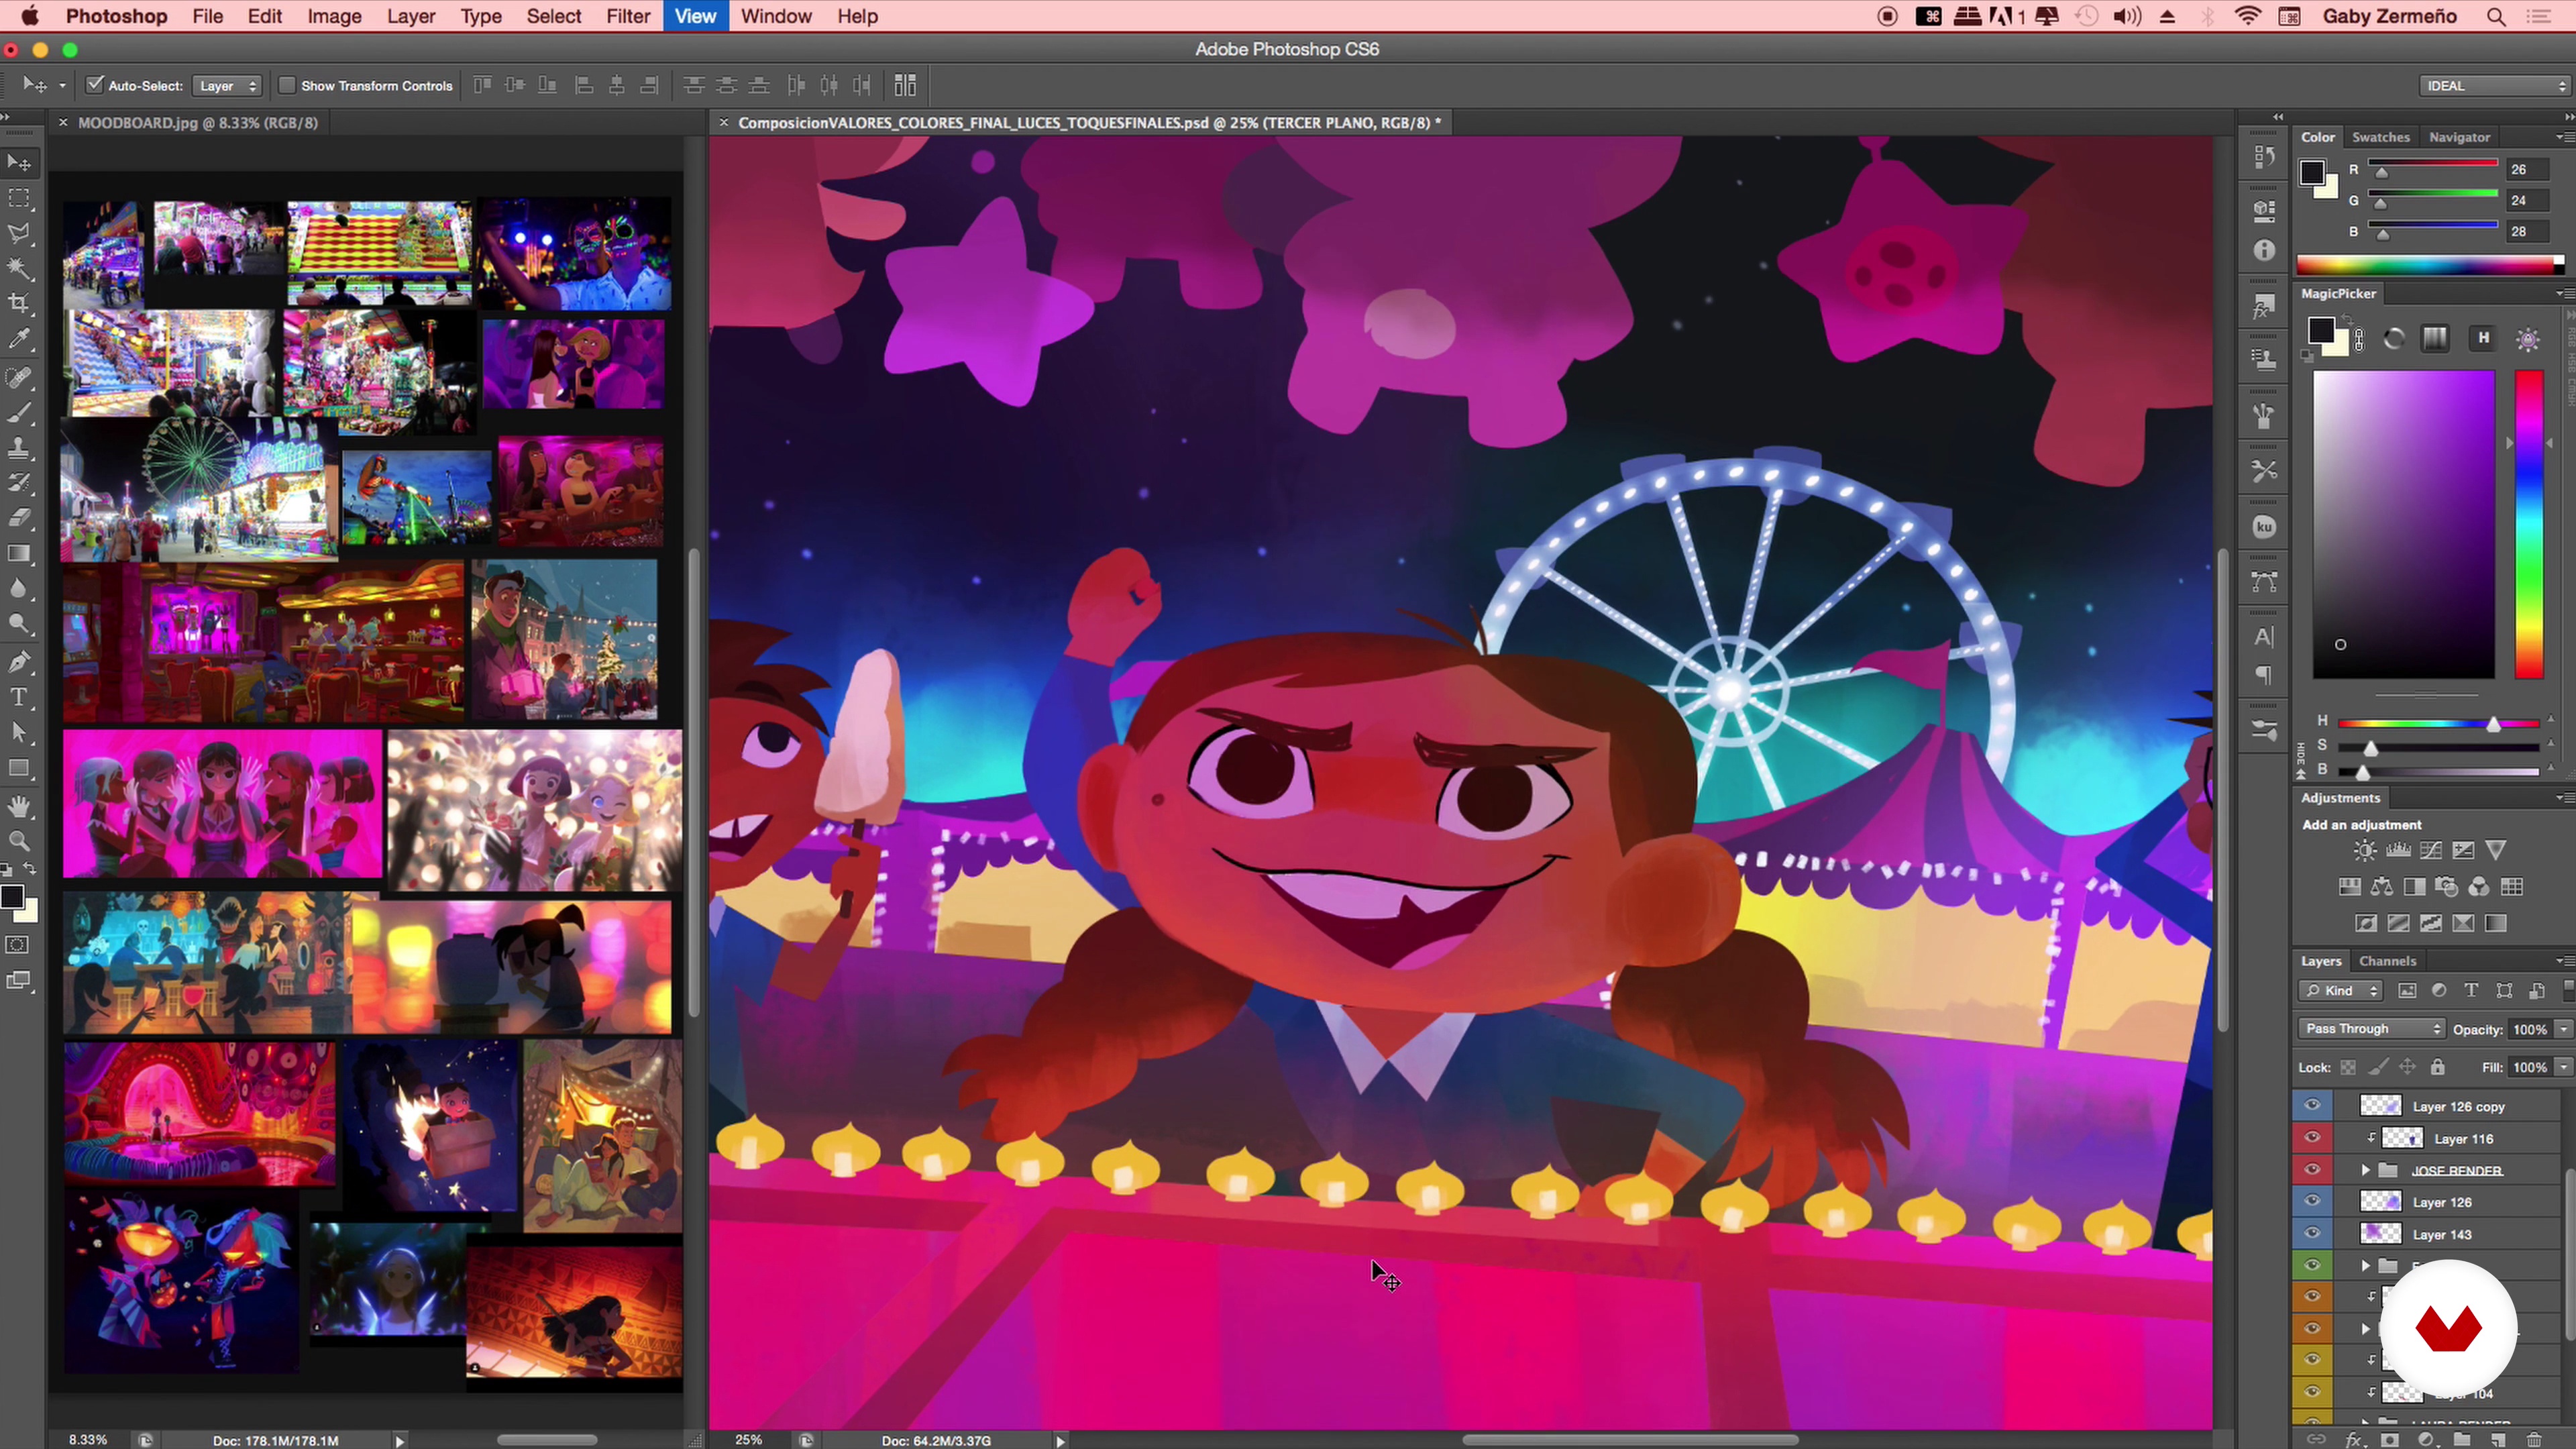Click the delete layer trash icon
The width and height of the screenshot is (2576, 1449).
pos(2534,1440)
